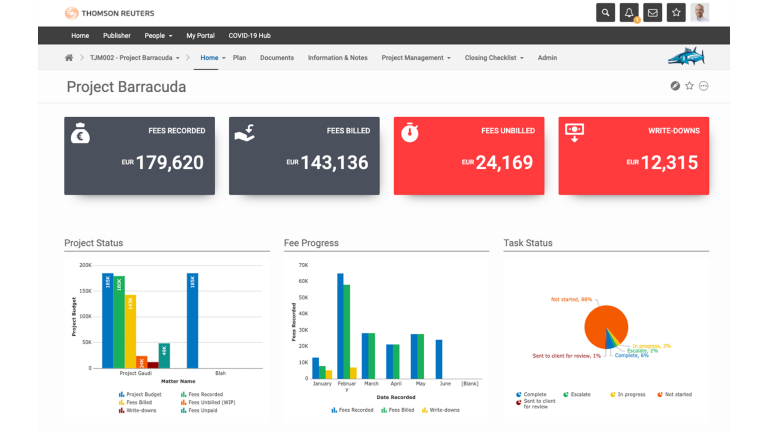Image resolution: width=768 pixels, height=432 pixels.
Task: Click the blue February Fees Recorded bar
Action: [x=340, y=326]
